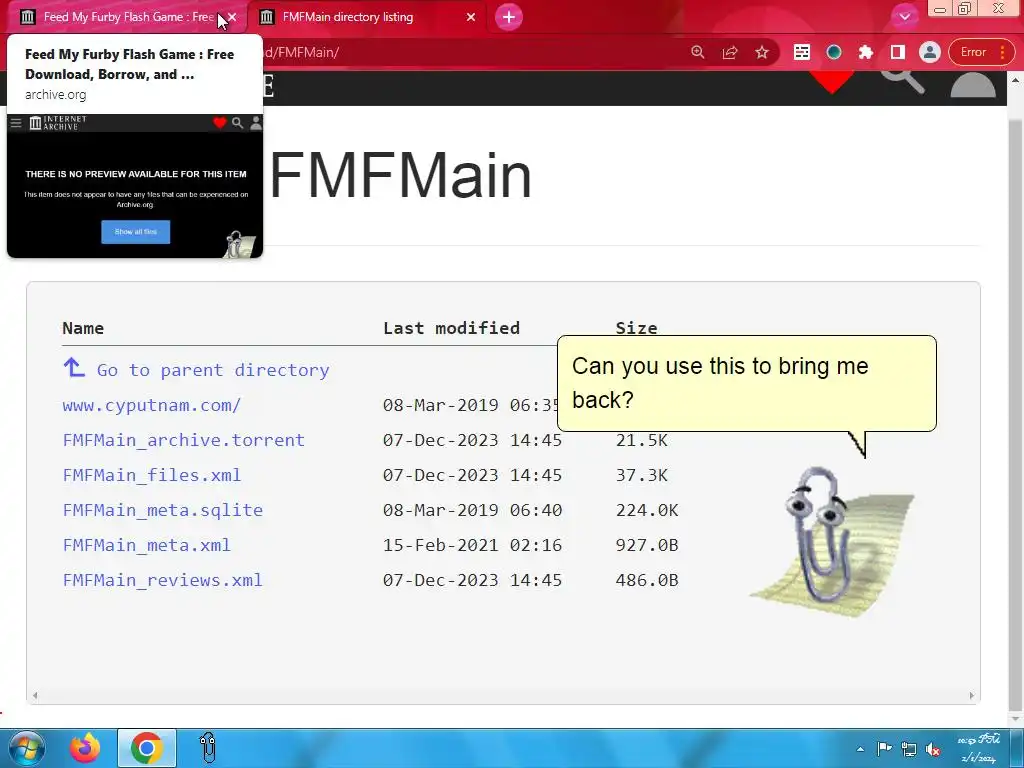
Task: Open the Chrome profile avatar
Action: [930, 52]
